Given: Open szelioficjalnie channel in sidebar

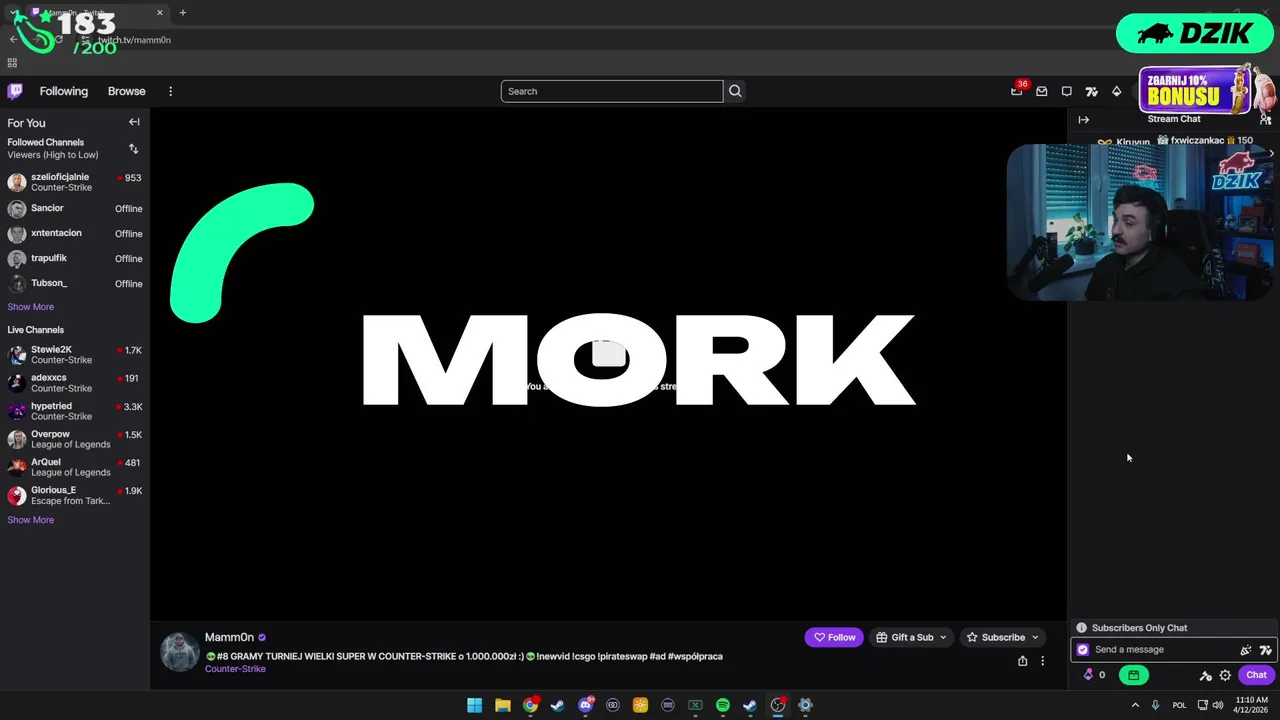Looking at the screenshot, I should pyautogui.click(x=75, y=182).
